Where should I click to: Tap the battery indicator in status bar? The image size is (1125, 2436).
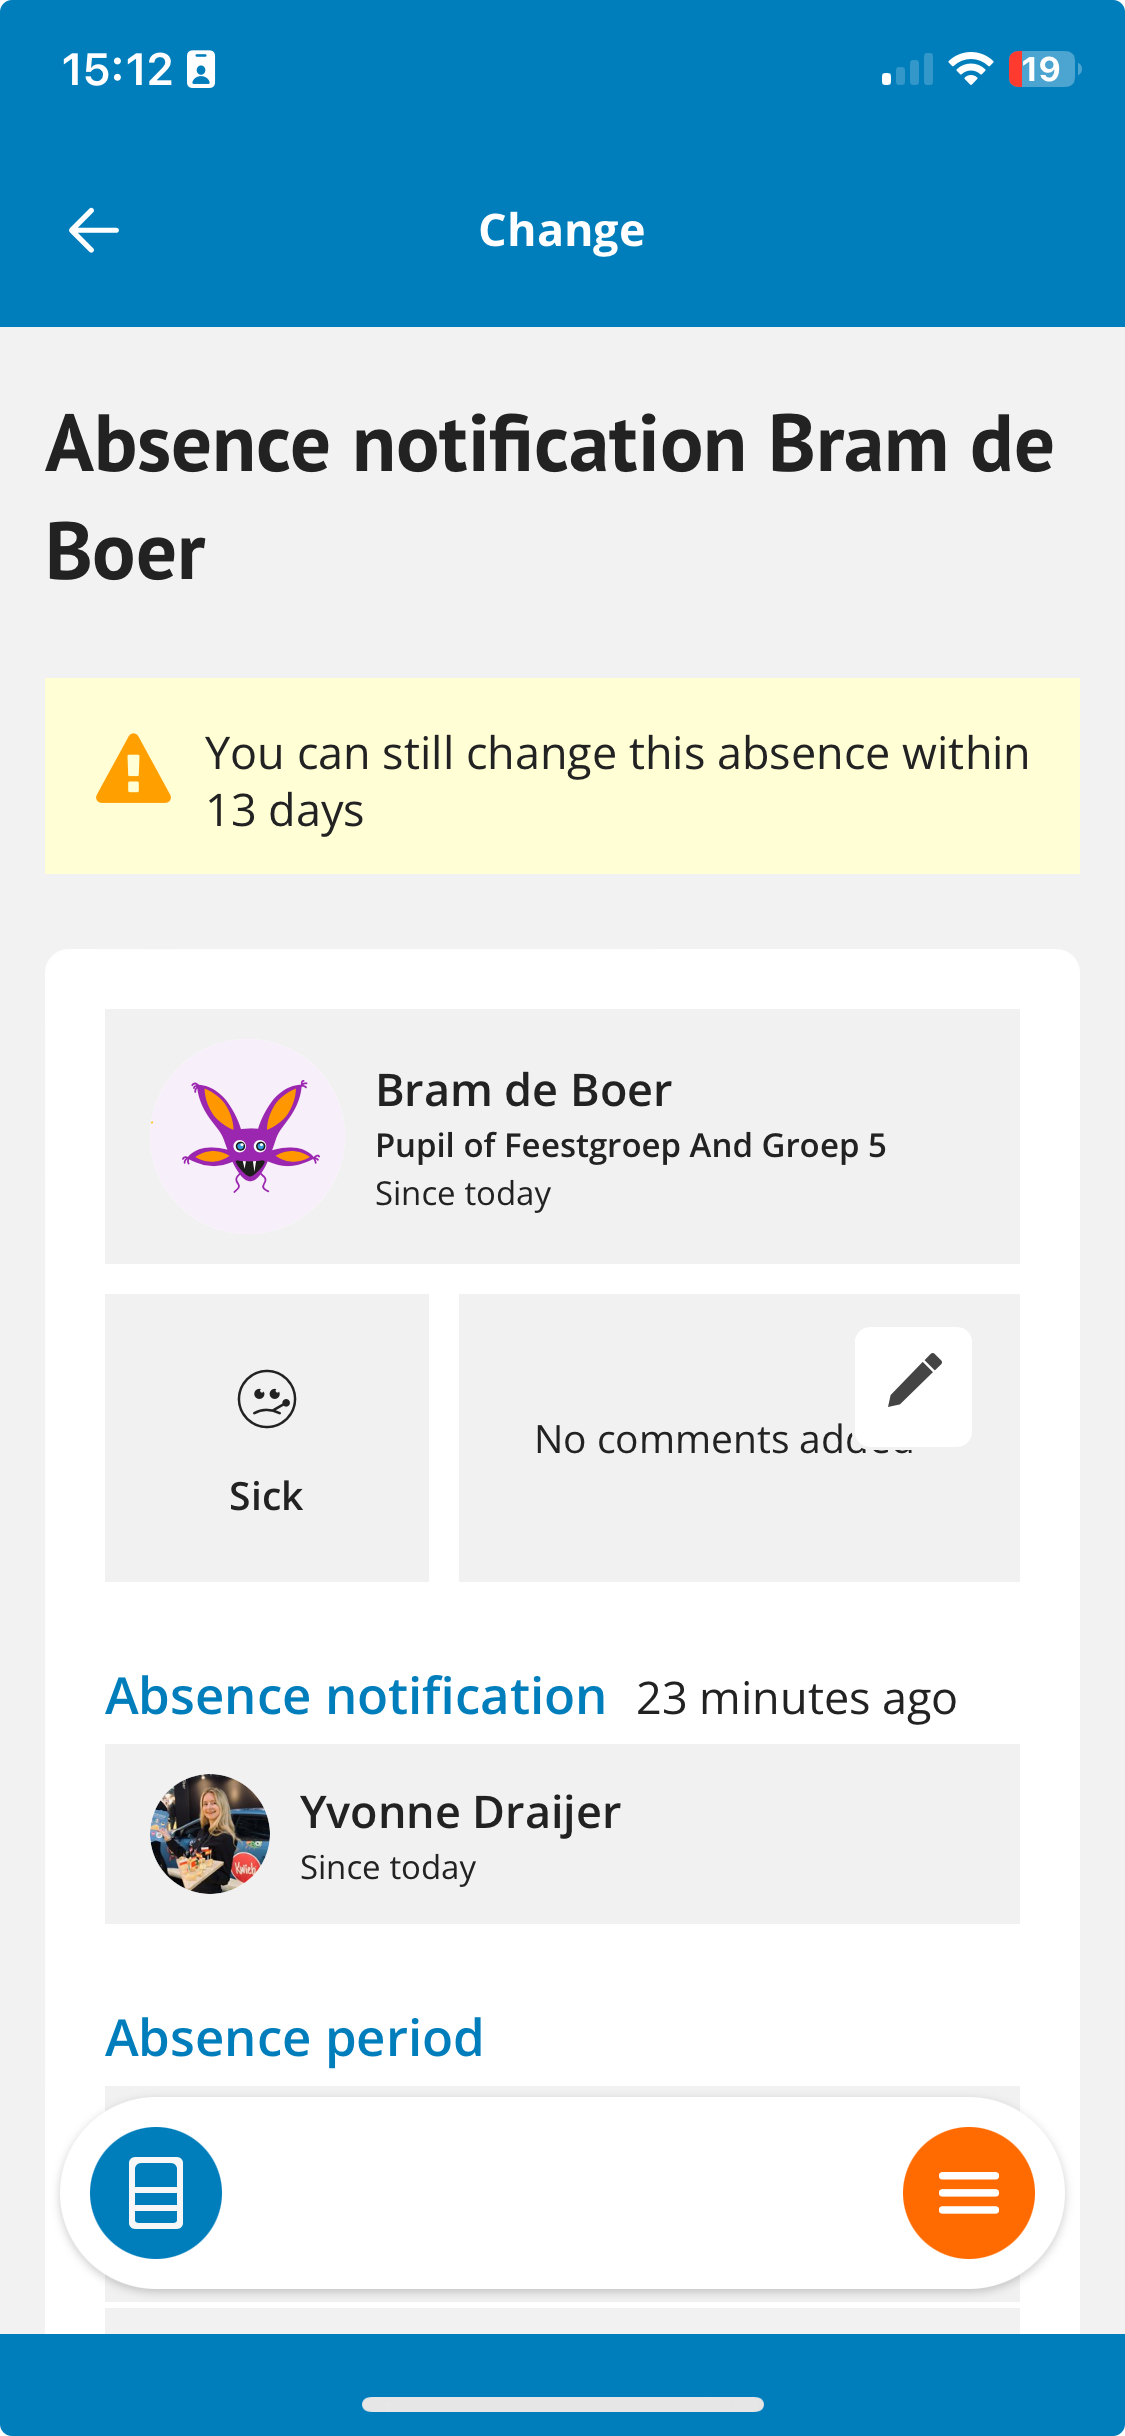pyautogui.click(x=1044, y=69)
